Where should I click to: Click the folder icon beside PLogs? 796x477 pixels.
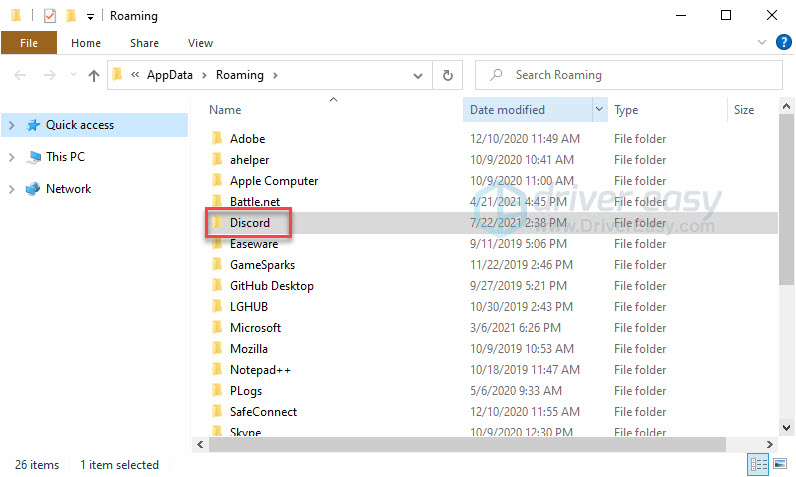(x=217, y=390)
